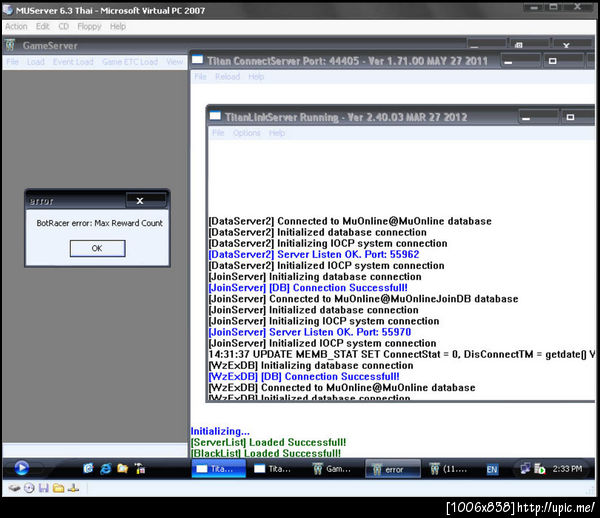Click the 'Server Listen OK. Port: 55970' log line
600x518 pixels.
point(310,332)
